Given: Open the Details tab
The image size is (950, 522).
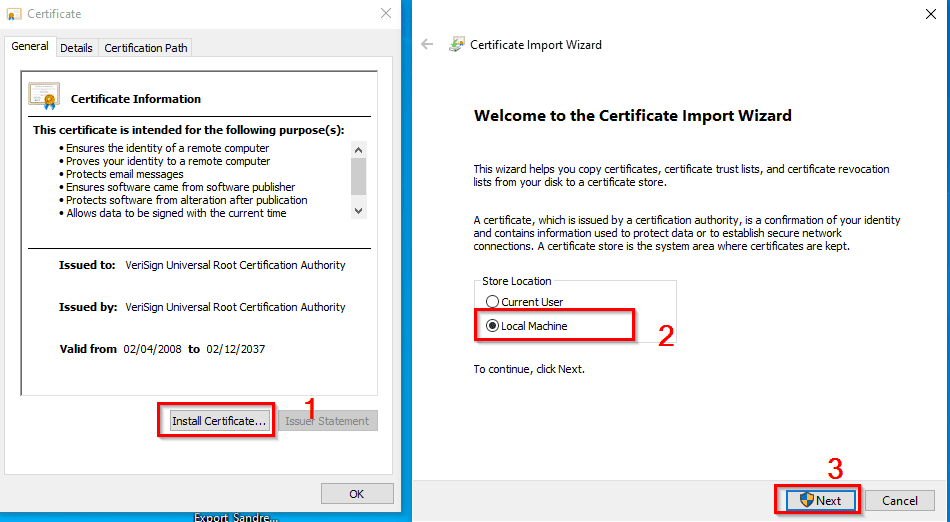Looking at the screenshot, I should tap(76, 47).
